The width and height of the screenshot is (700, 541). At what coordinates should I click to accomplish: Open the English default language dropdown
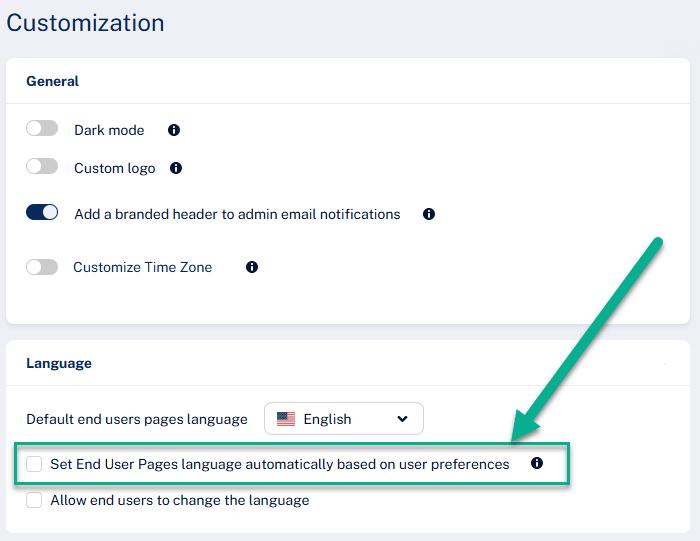(x=343, y=419)
